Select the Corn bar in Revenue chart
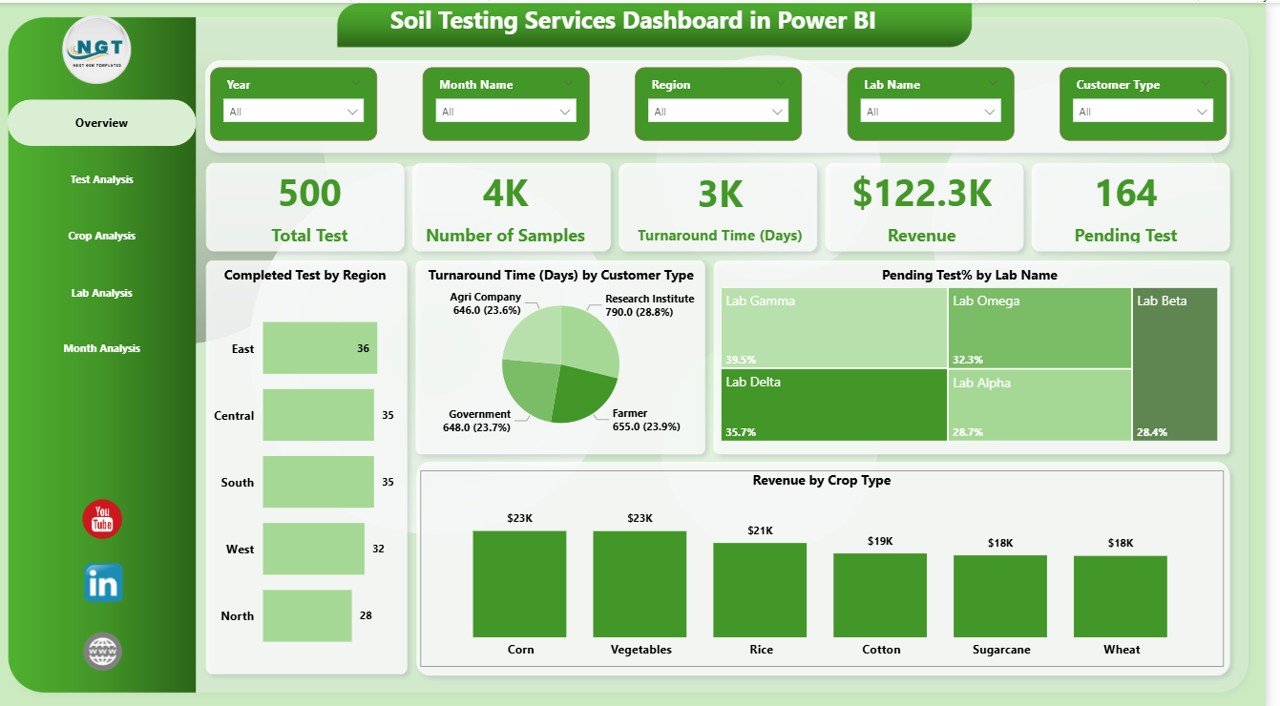1280x706 pixels. click(x=520, y=580)
